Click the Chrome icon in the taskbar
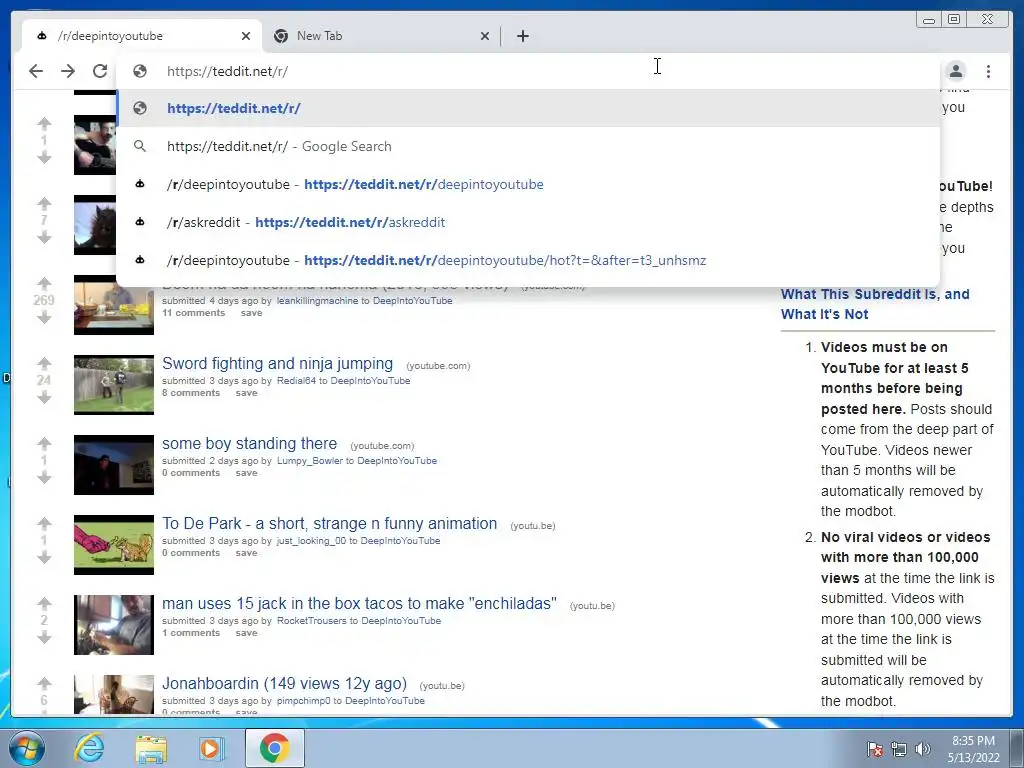1024x768 pixels. coord(274,748)
